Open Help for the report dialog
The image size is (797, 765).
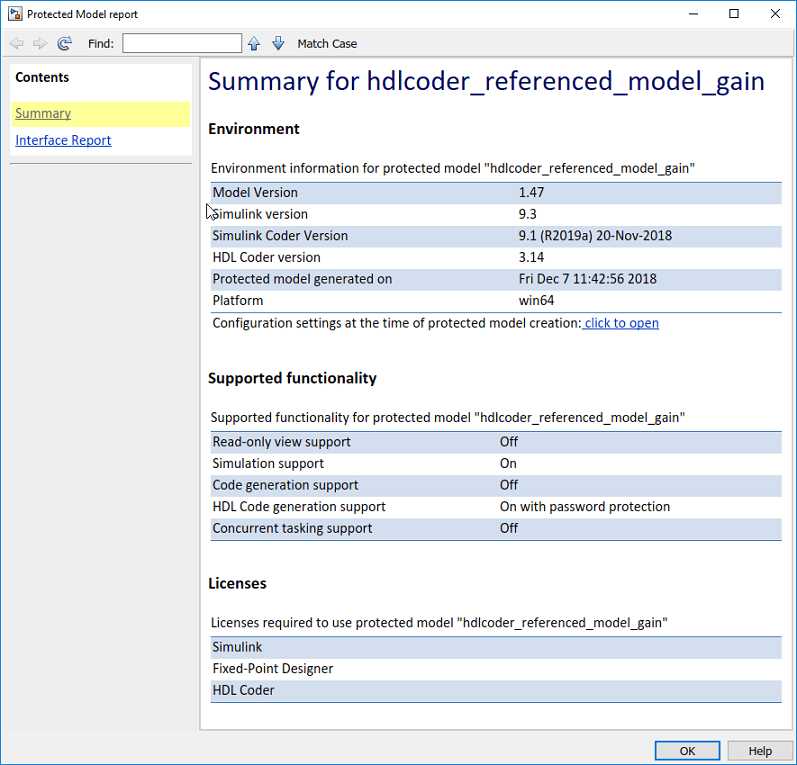(x=760, y=751)
